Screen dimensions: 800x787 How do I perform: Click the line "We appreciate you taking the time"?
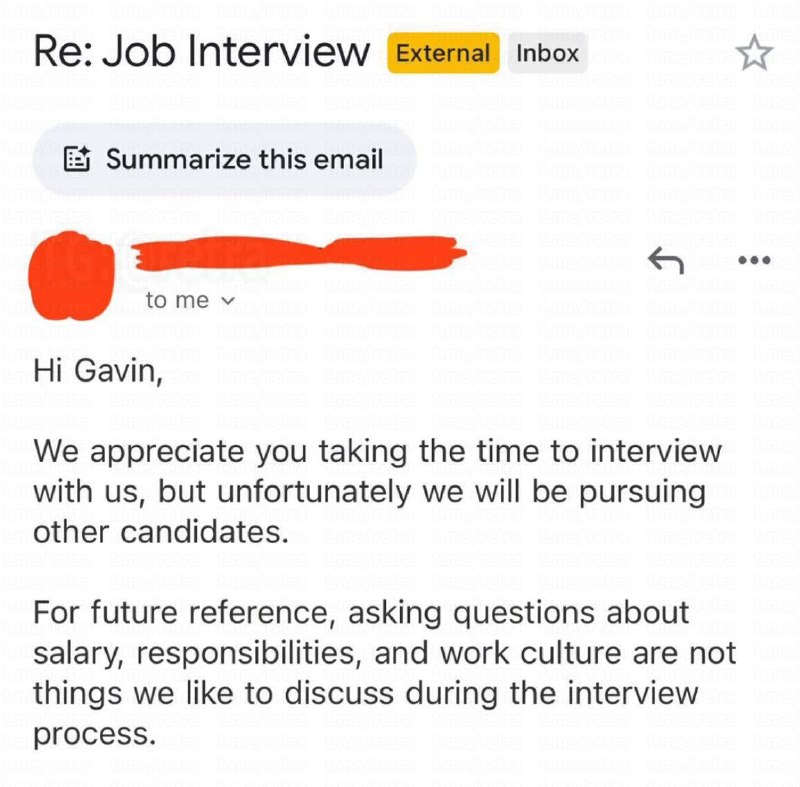coord(377,450)
